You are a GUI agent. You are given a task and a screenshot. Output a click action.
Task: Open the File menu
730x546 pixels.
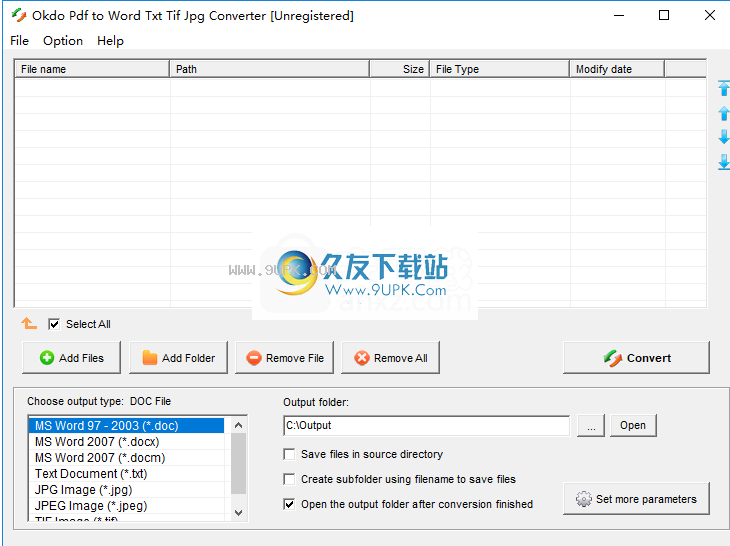(20, 41)
